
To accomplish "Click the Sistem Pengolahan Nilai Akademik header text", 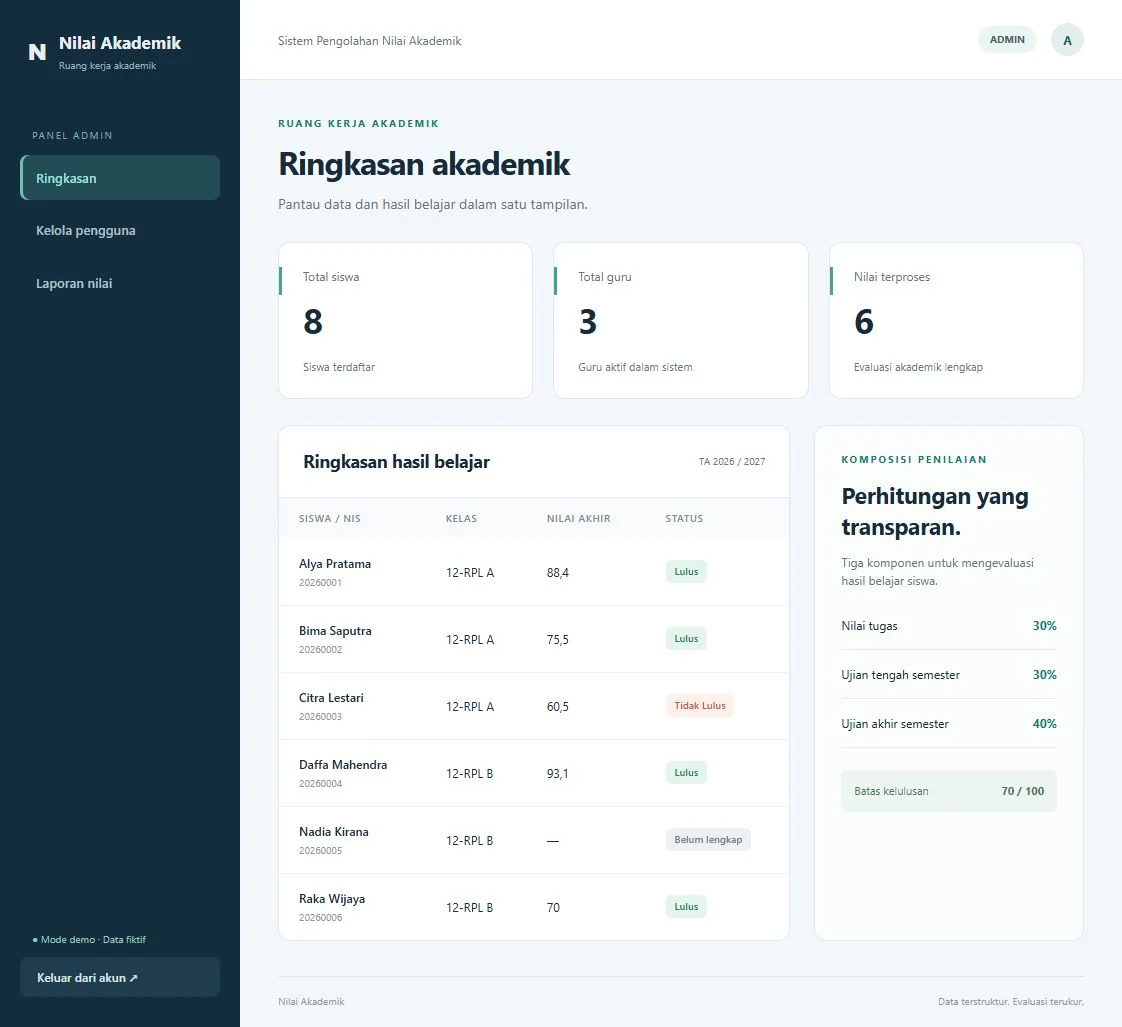I will pyautogui.click(x=369, y=41).
